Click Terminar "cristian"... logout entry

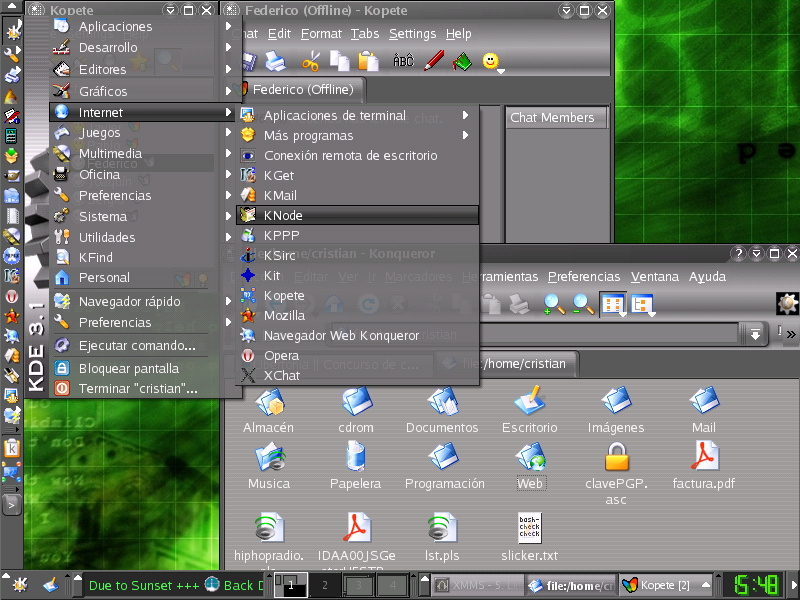(x=136, y=389)
